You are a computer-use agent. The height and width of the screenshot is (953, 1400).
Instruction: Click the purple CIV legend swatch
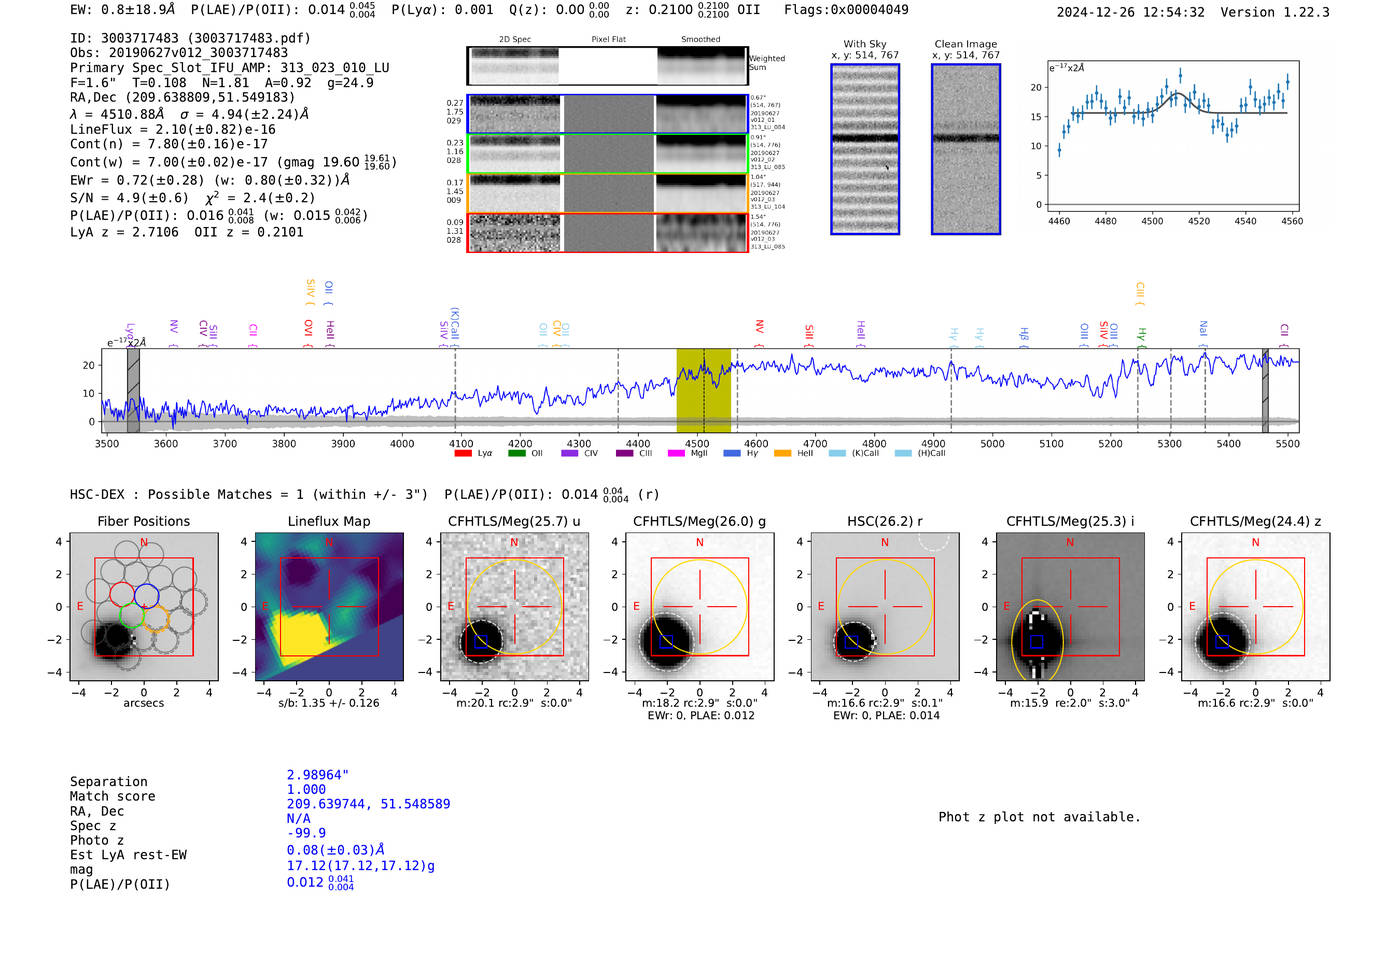[570, 454]
